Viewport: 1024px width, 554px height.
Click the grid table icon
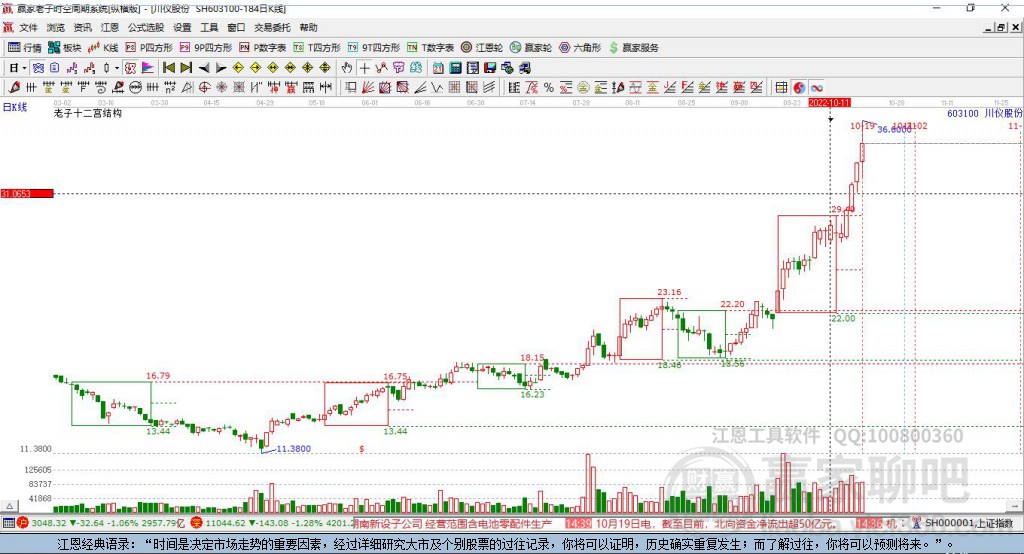[x=782, y=88]
